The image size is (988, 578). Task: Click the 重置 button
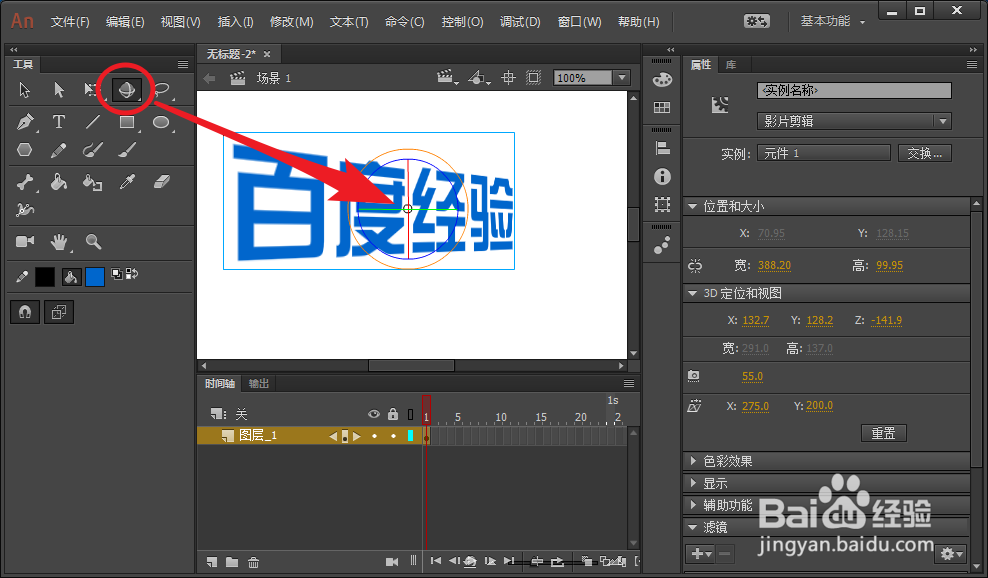(883, 433)
